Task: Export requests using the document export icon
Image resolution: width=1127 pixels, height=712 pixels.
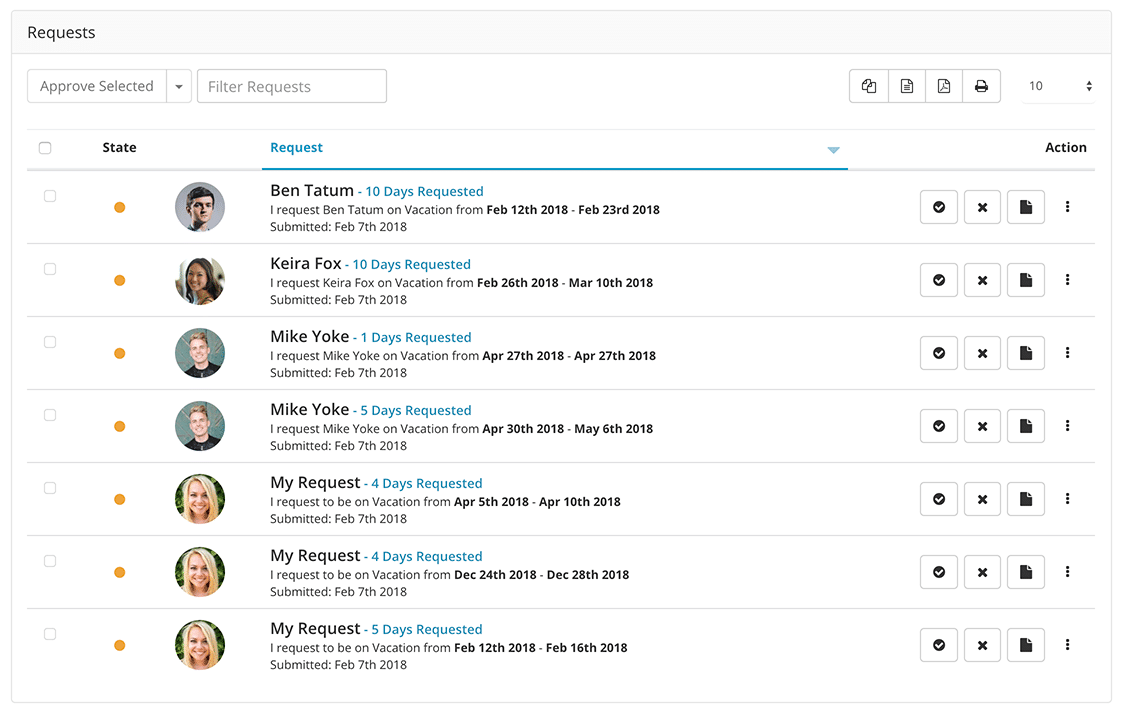Action: (905, 86)
